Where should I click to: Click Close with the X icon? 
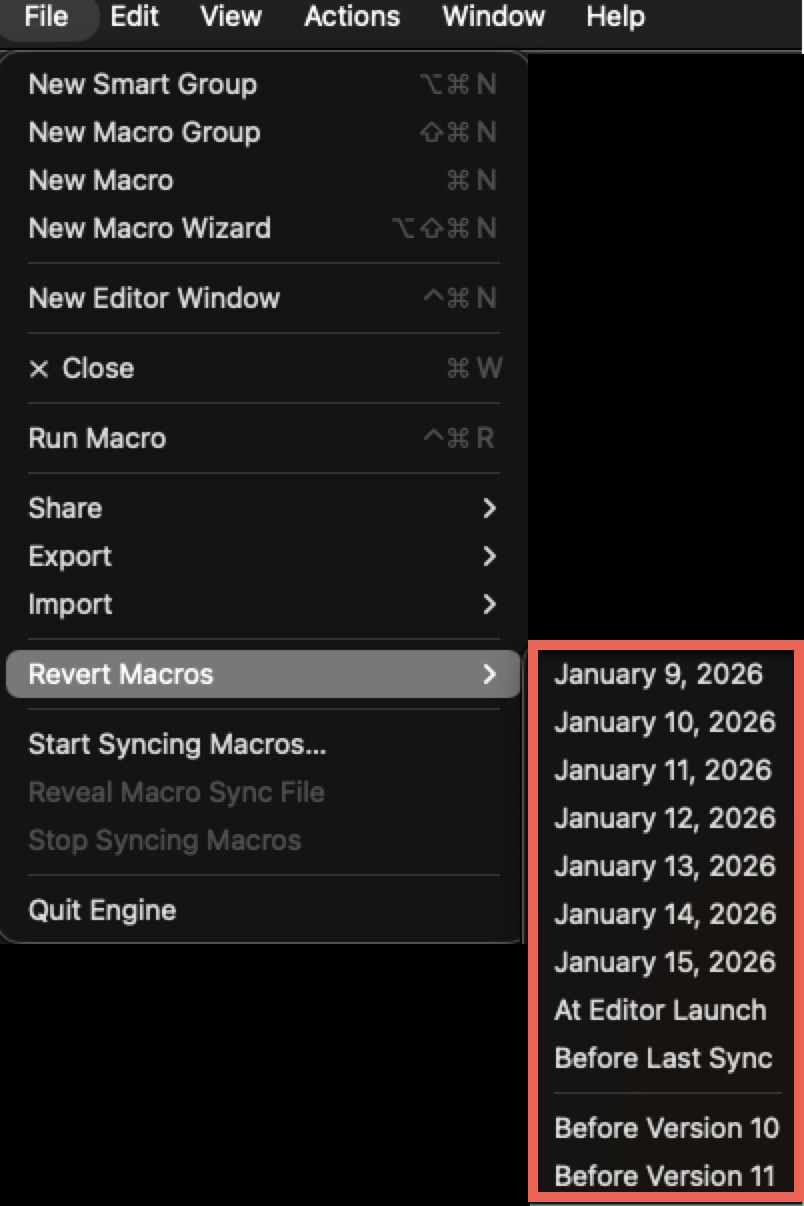point(81,368)
